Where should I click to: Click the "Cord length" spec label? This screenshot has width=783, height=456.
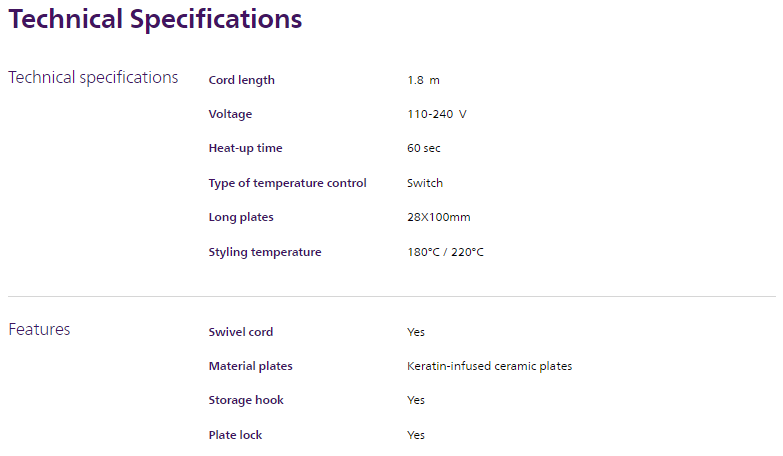tap(241, 80)
